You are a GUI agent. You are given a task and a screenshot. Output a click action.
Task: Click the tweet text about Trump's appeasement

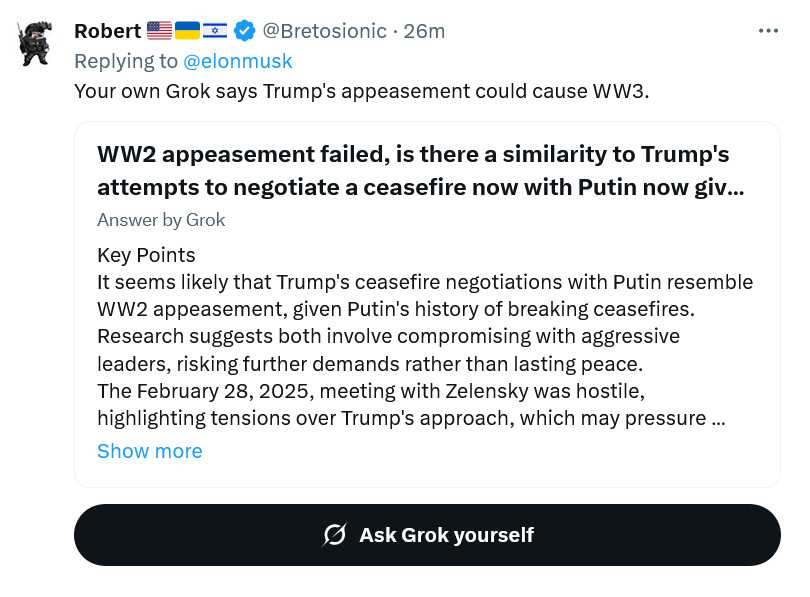[x=362, y=91]
